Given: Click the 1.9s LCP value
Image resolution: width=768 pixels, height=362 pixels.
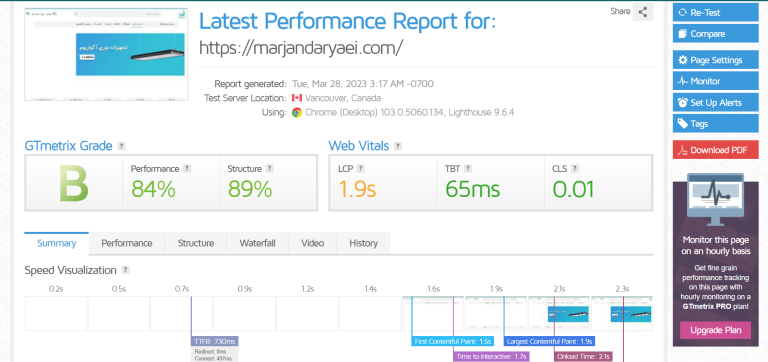Looking at the screenshot, I should pyautogui.click(x=357, y=190).
